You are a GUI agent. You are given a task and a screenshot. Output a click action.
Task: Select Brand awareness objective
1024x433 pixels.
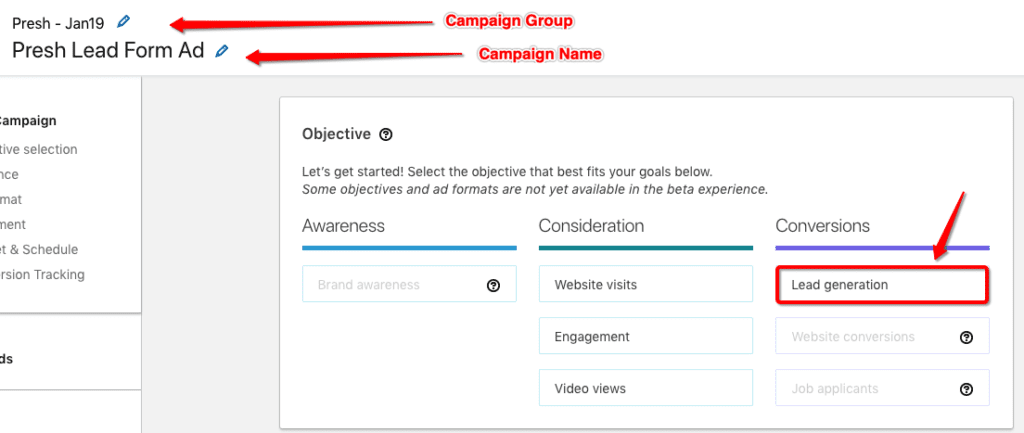409,284
